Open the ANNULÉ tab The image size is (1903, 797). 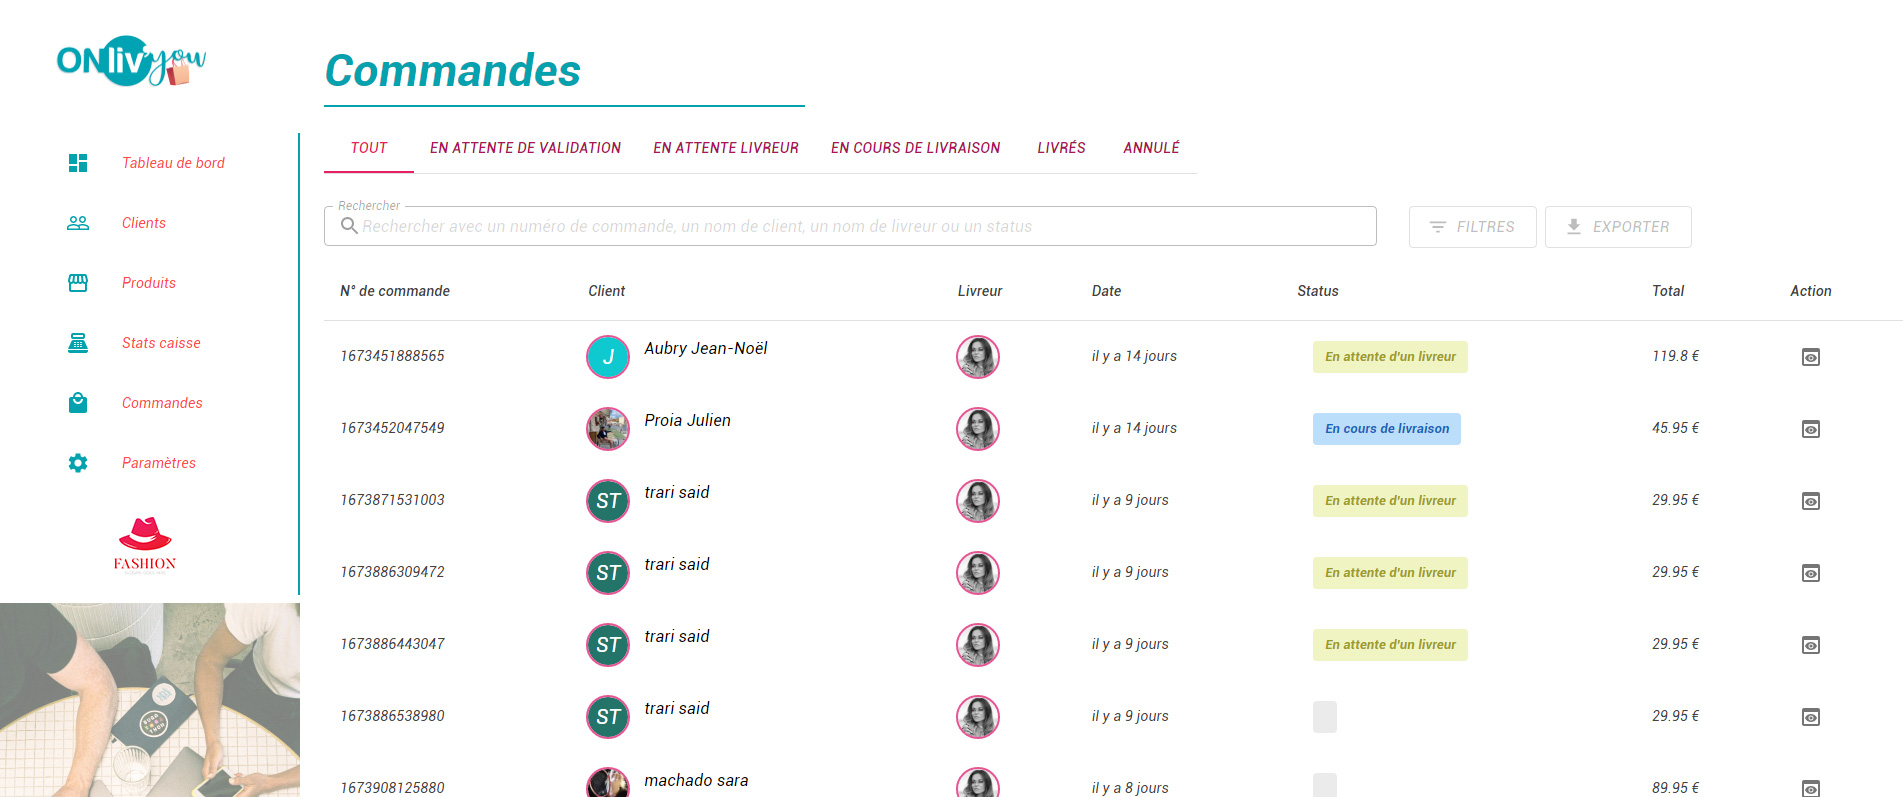point(1151,148)
